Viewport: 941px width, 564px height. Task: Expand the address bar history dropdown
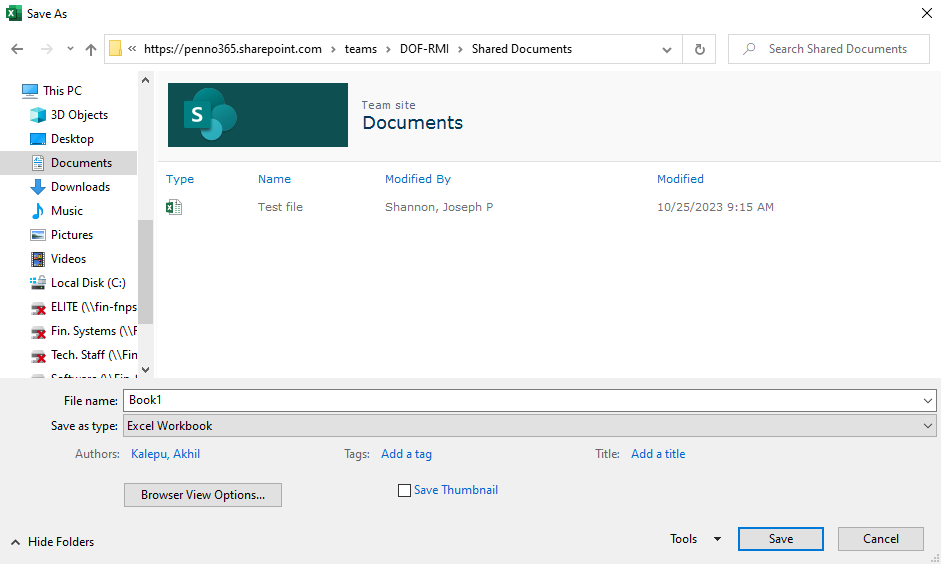[667, 50]
